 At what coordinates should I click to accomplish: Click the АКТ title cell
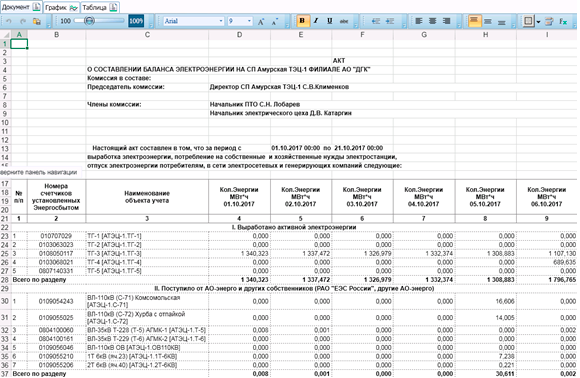pyautogui.click(x=339, y=61)
